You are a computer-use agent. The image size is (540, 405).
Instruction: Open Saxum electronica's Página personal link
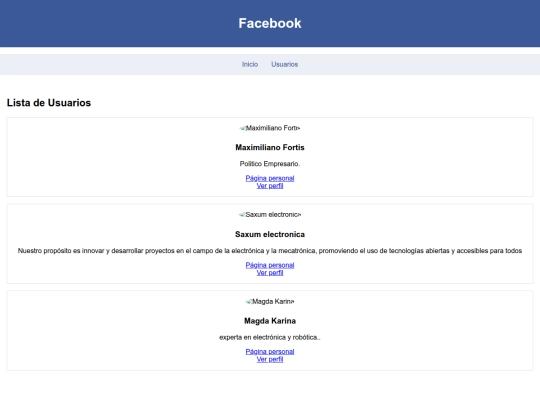pos(270,265)
